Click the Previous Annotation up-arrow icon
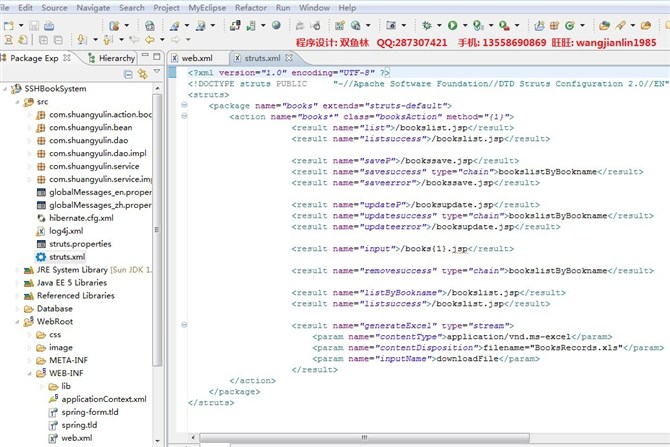Image resolution: width=670 pixels, height=447 pixels. tap(108, 40)
